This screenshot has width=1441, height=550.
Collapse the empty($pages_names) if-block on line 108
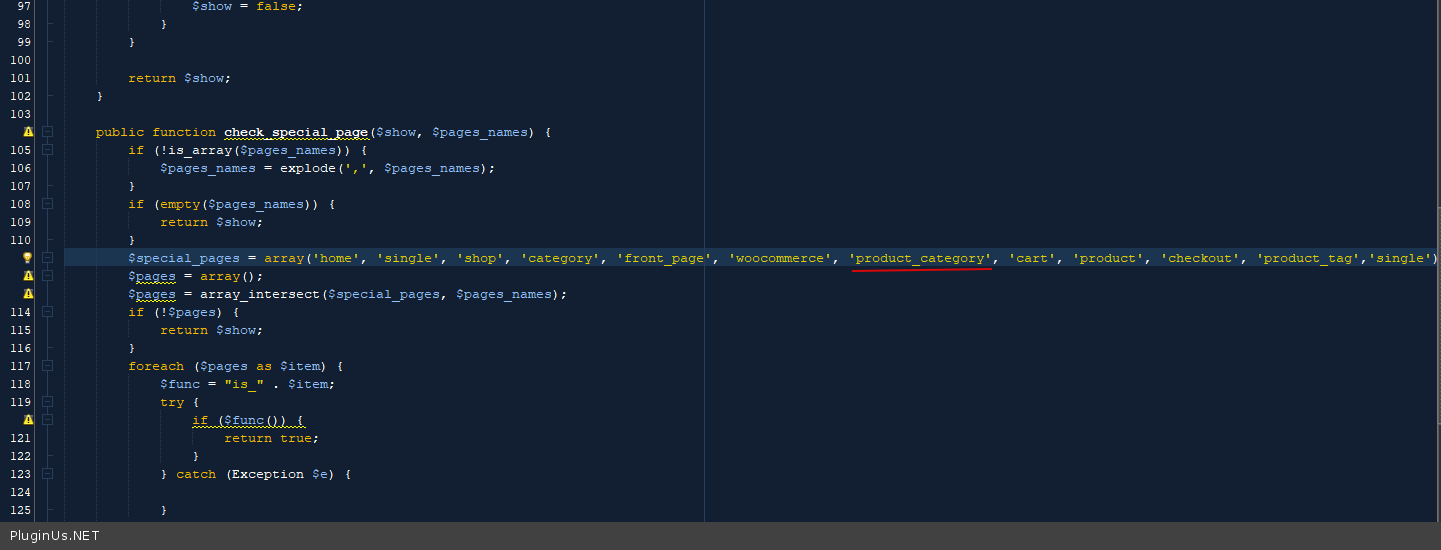pos(47,204)
